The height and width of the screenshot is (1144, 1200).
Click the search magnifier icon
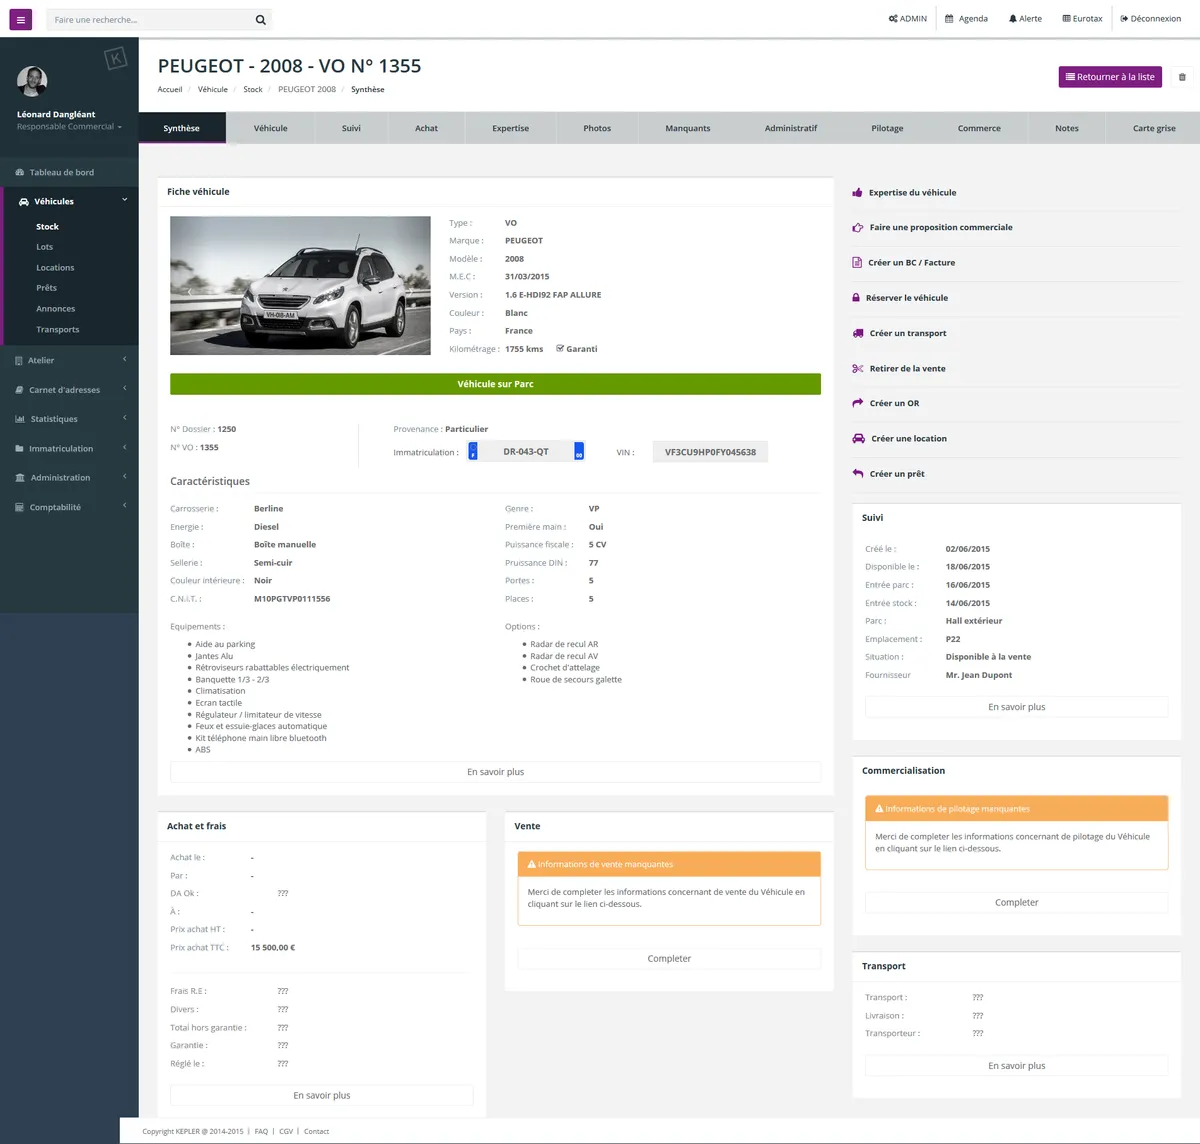pos(261,19)
